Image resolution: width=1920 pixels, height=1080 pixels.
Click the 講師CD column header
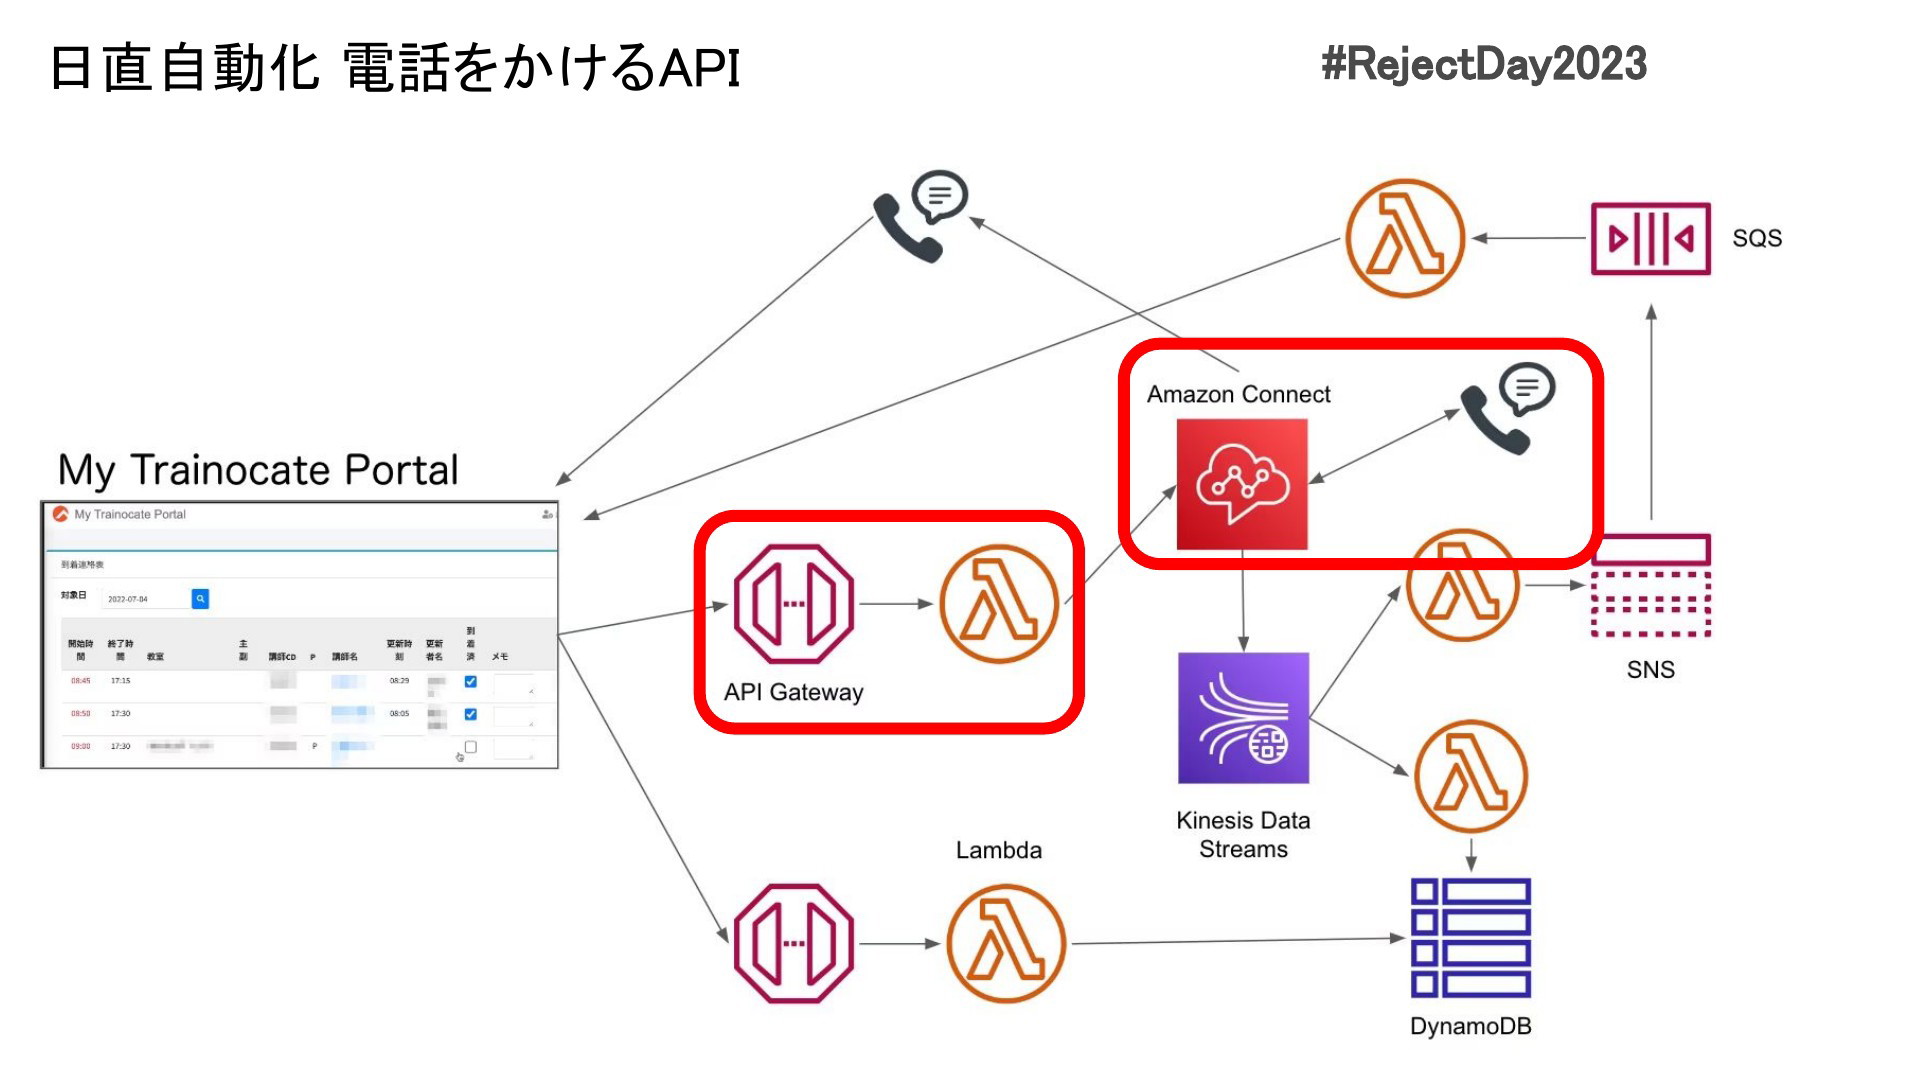click(x=282, y=657)
